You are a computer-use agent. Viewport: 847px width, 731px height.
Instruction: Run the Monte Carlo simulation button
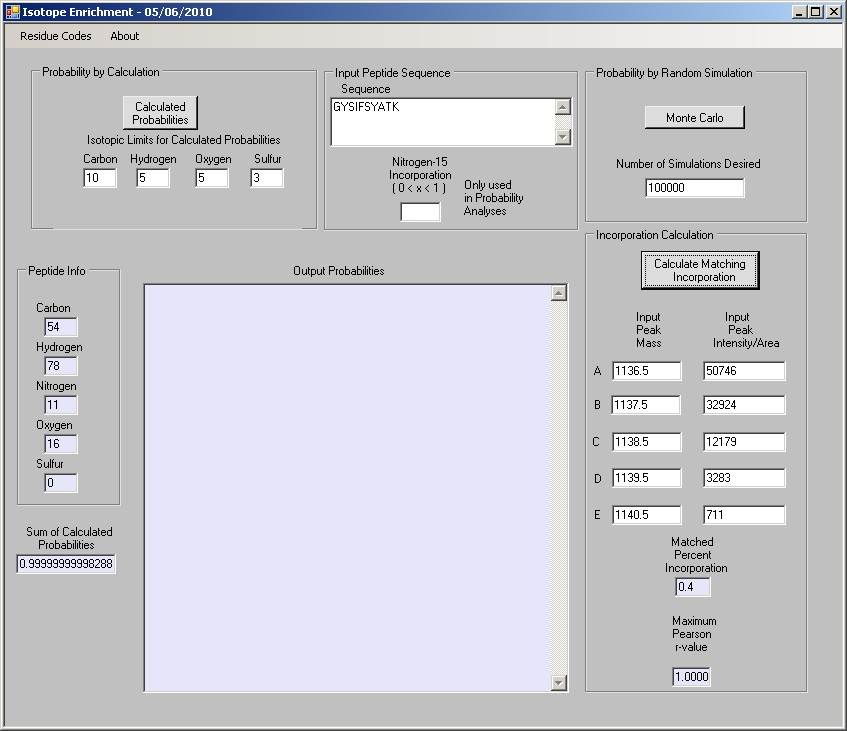click(x=694, y=118)
